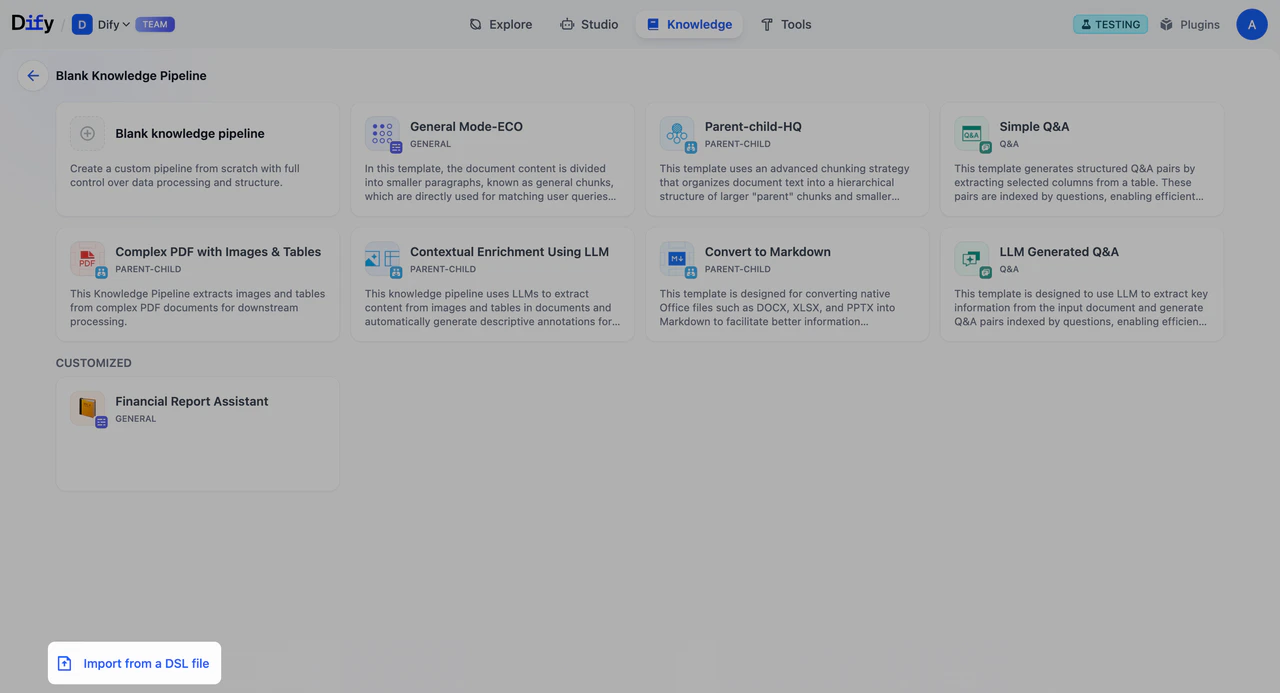Go to the Tools tab

tap(786, 24)
